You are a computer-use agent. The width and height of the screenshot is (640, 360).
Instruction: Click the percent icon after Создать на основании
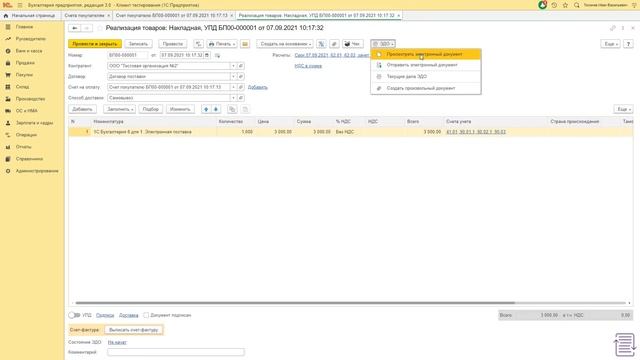(x=321, y=44)
